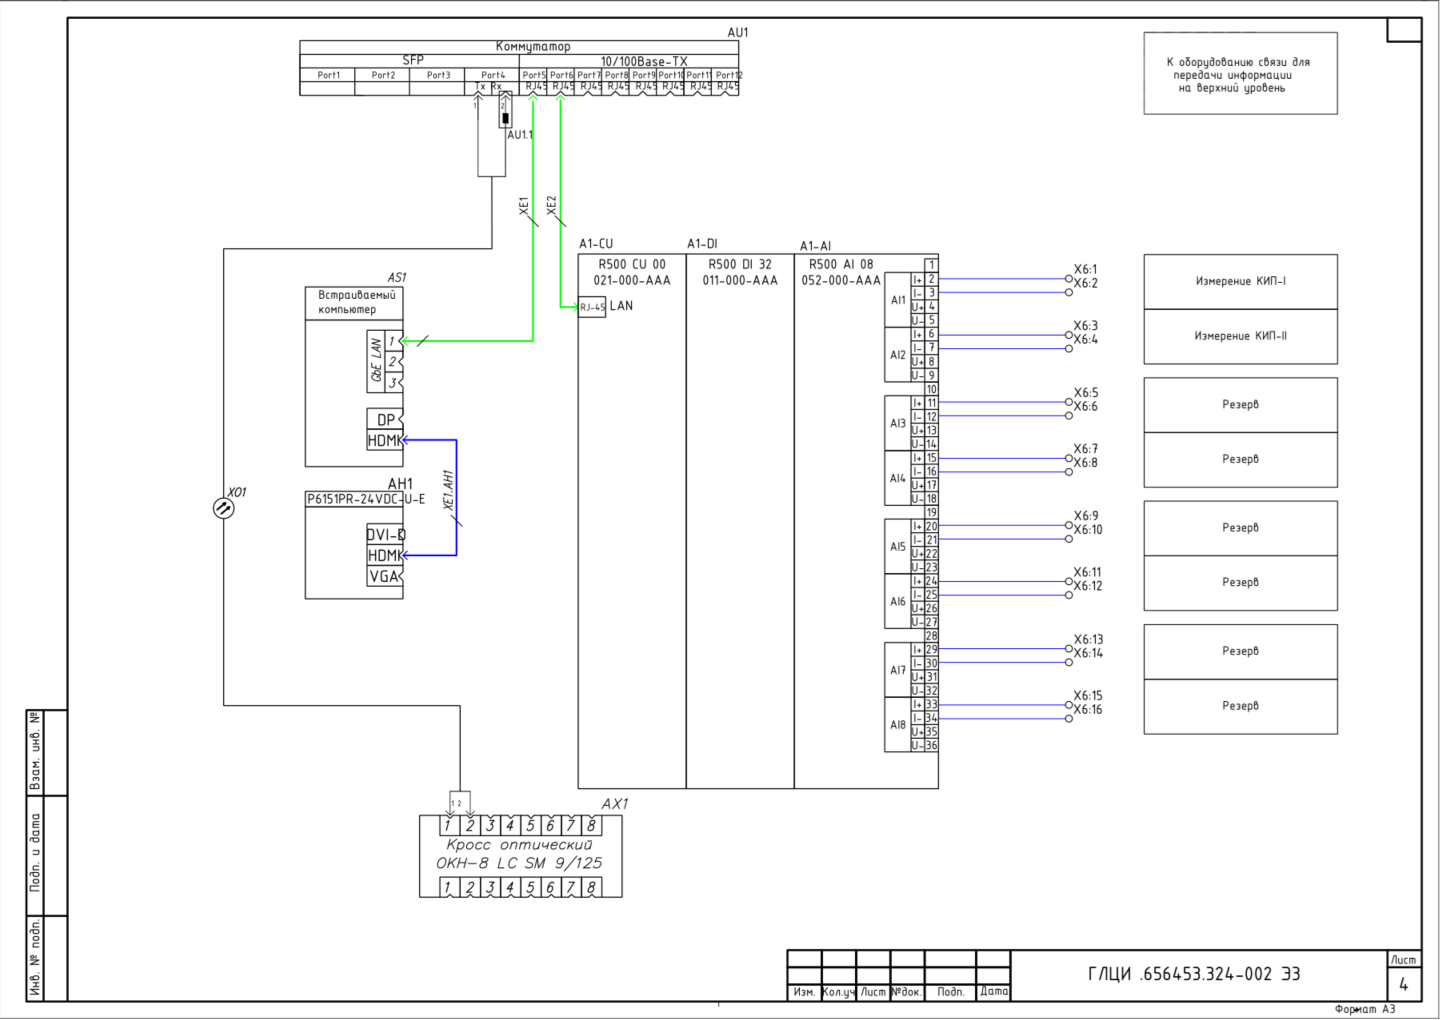Select the VGA port on AH1 panel

click(384, 576)
